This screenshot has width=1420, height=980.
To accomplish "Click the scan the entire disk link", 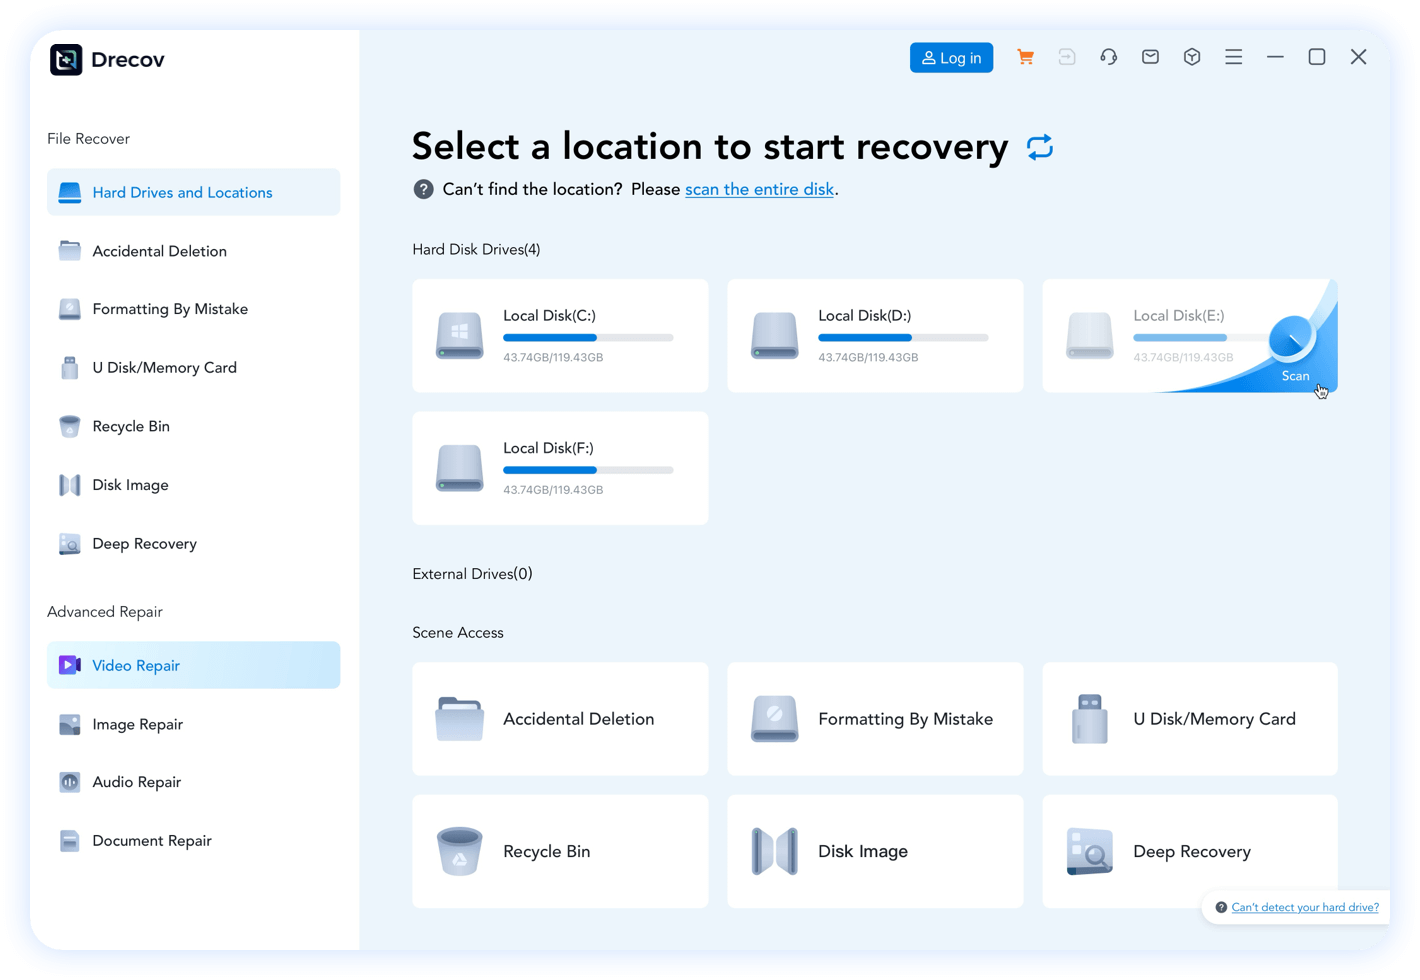I will (759, 189).
